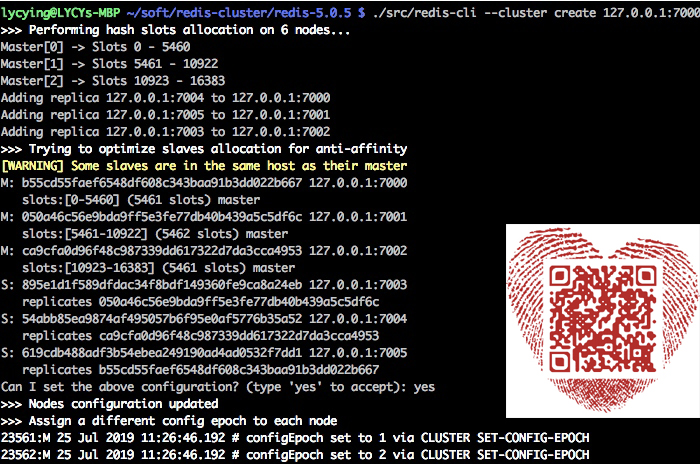Click 'slots:[5461-10922] (5462 slots) master'
This screenshot has height=464, width=700.
click(x=155, y=234)
